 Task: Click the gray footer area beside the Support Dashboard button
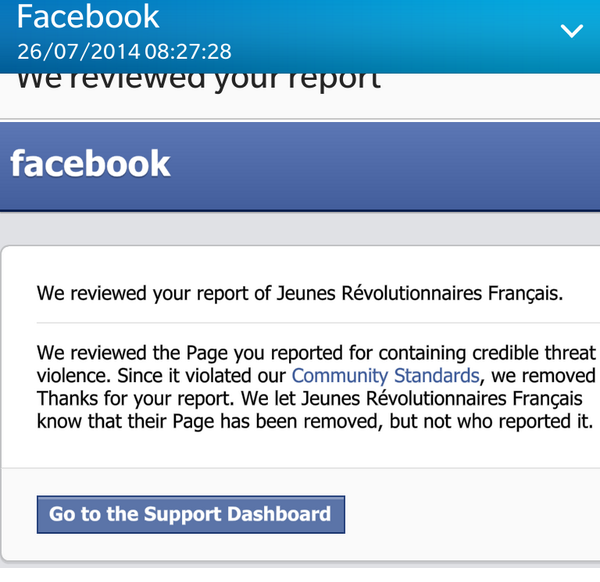(471, 514)
